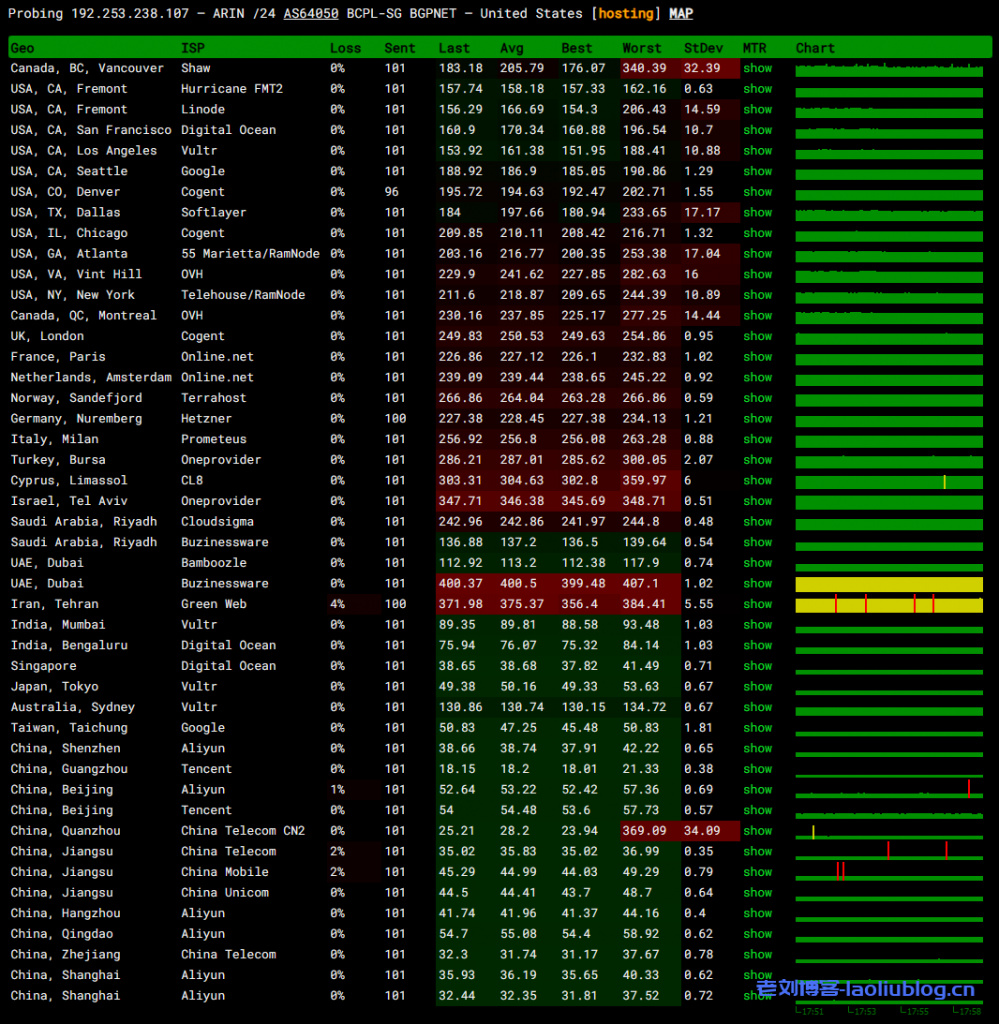Open the AS64050 link in header

[311, 13]
